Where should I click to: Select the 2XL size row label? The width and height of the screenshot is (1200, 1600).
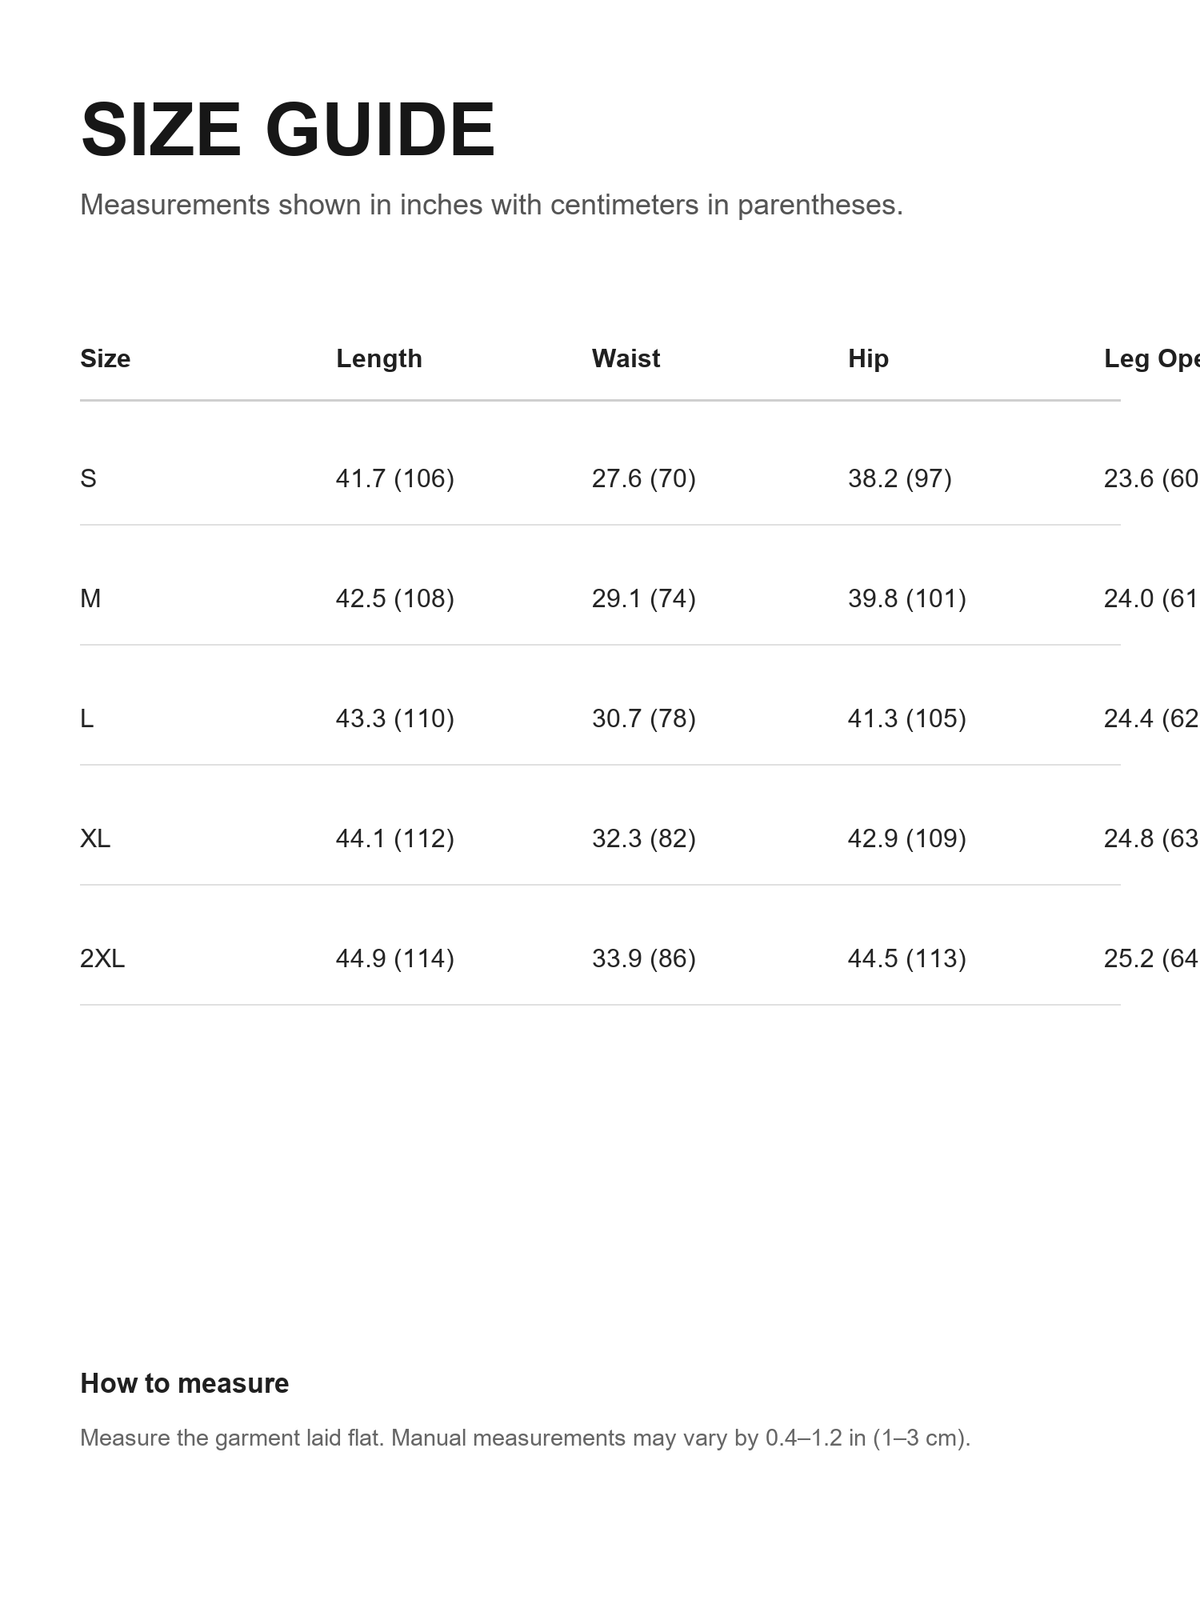coord(102,958)
